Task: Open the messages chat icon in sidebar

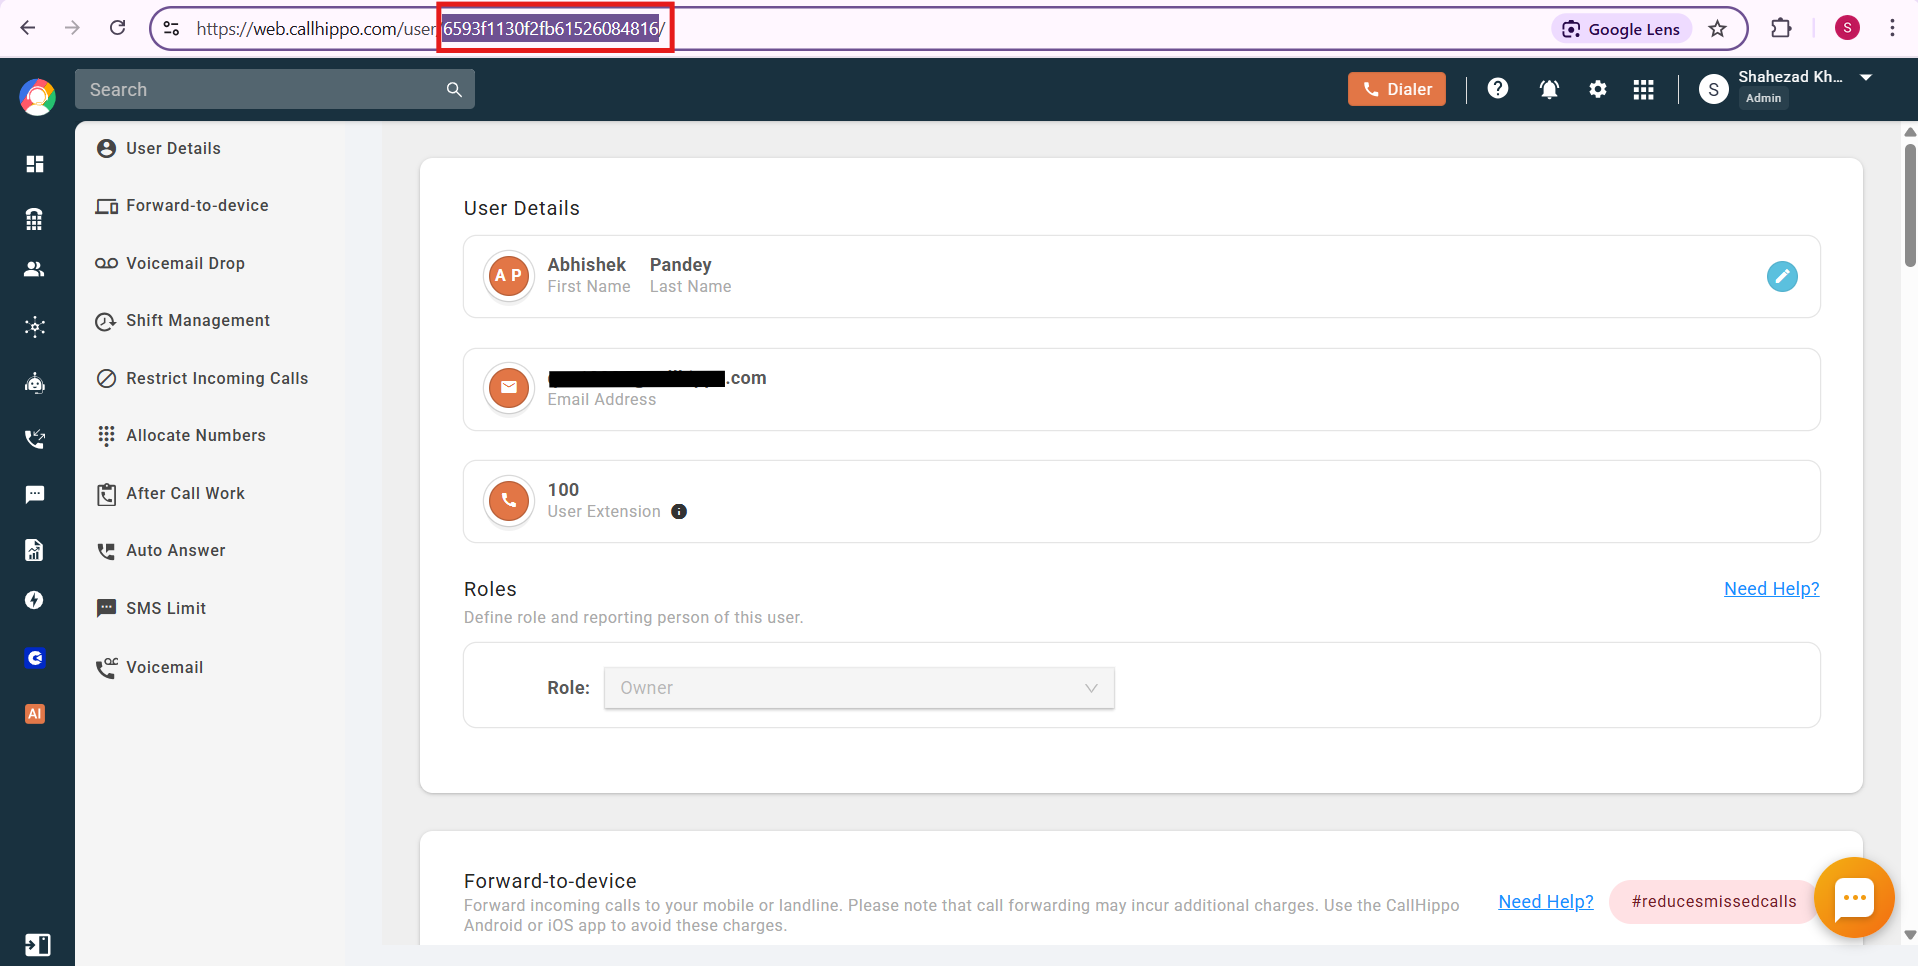Action: coord(35,494)
